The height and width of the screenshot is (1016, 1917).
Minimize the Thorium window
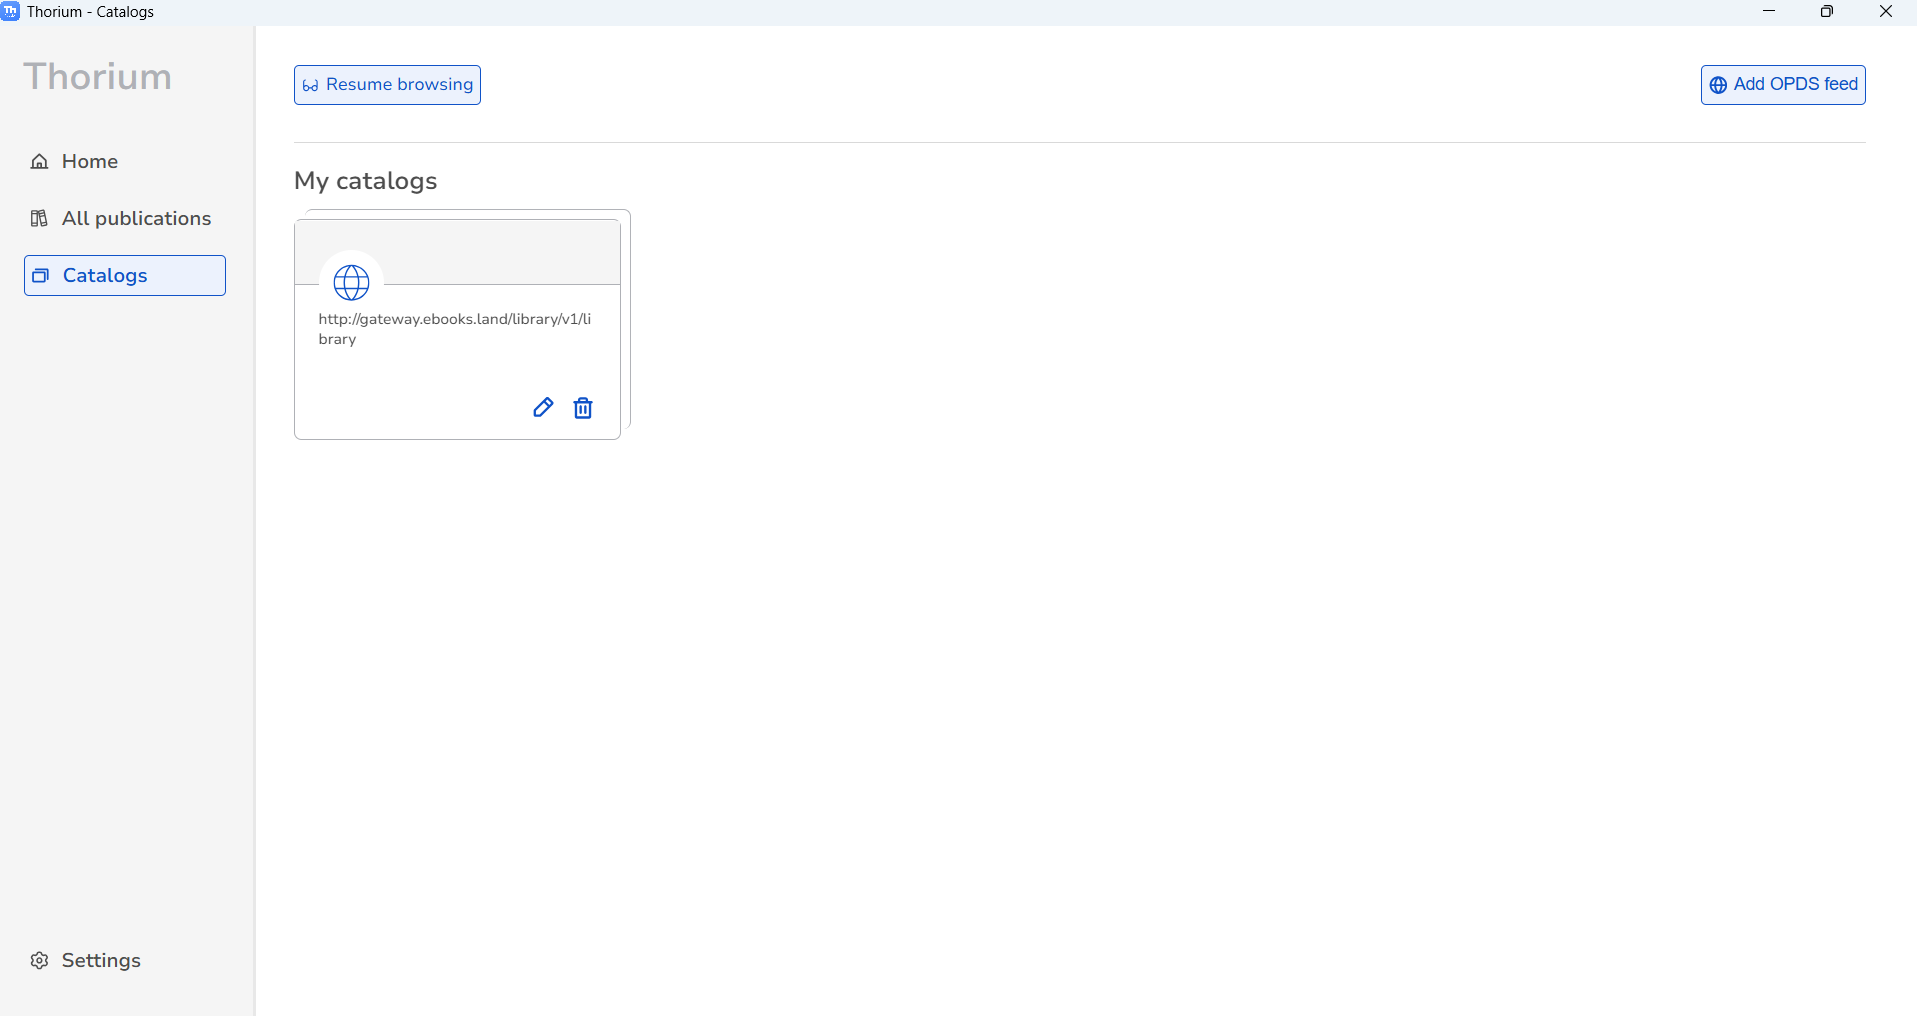tap(1769, 12)
